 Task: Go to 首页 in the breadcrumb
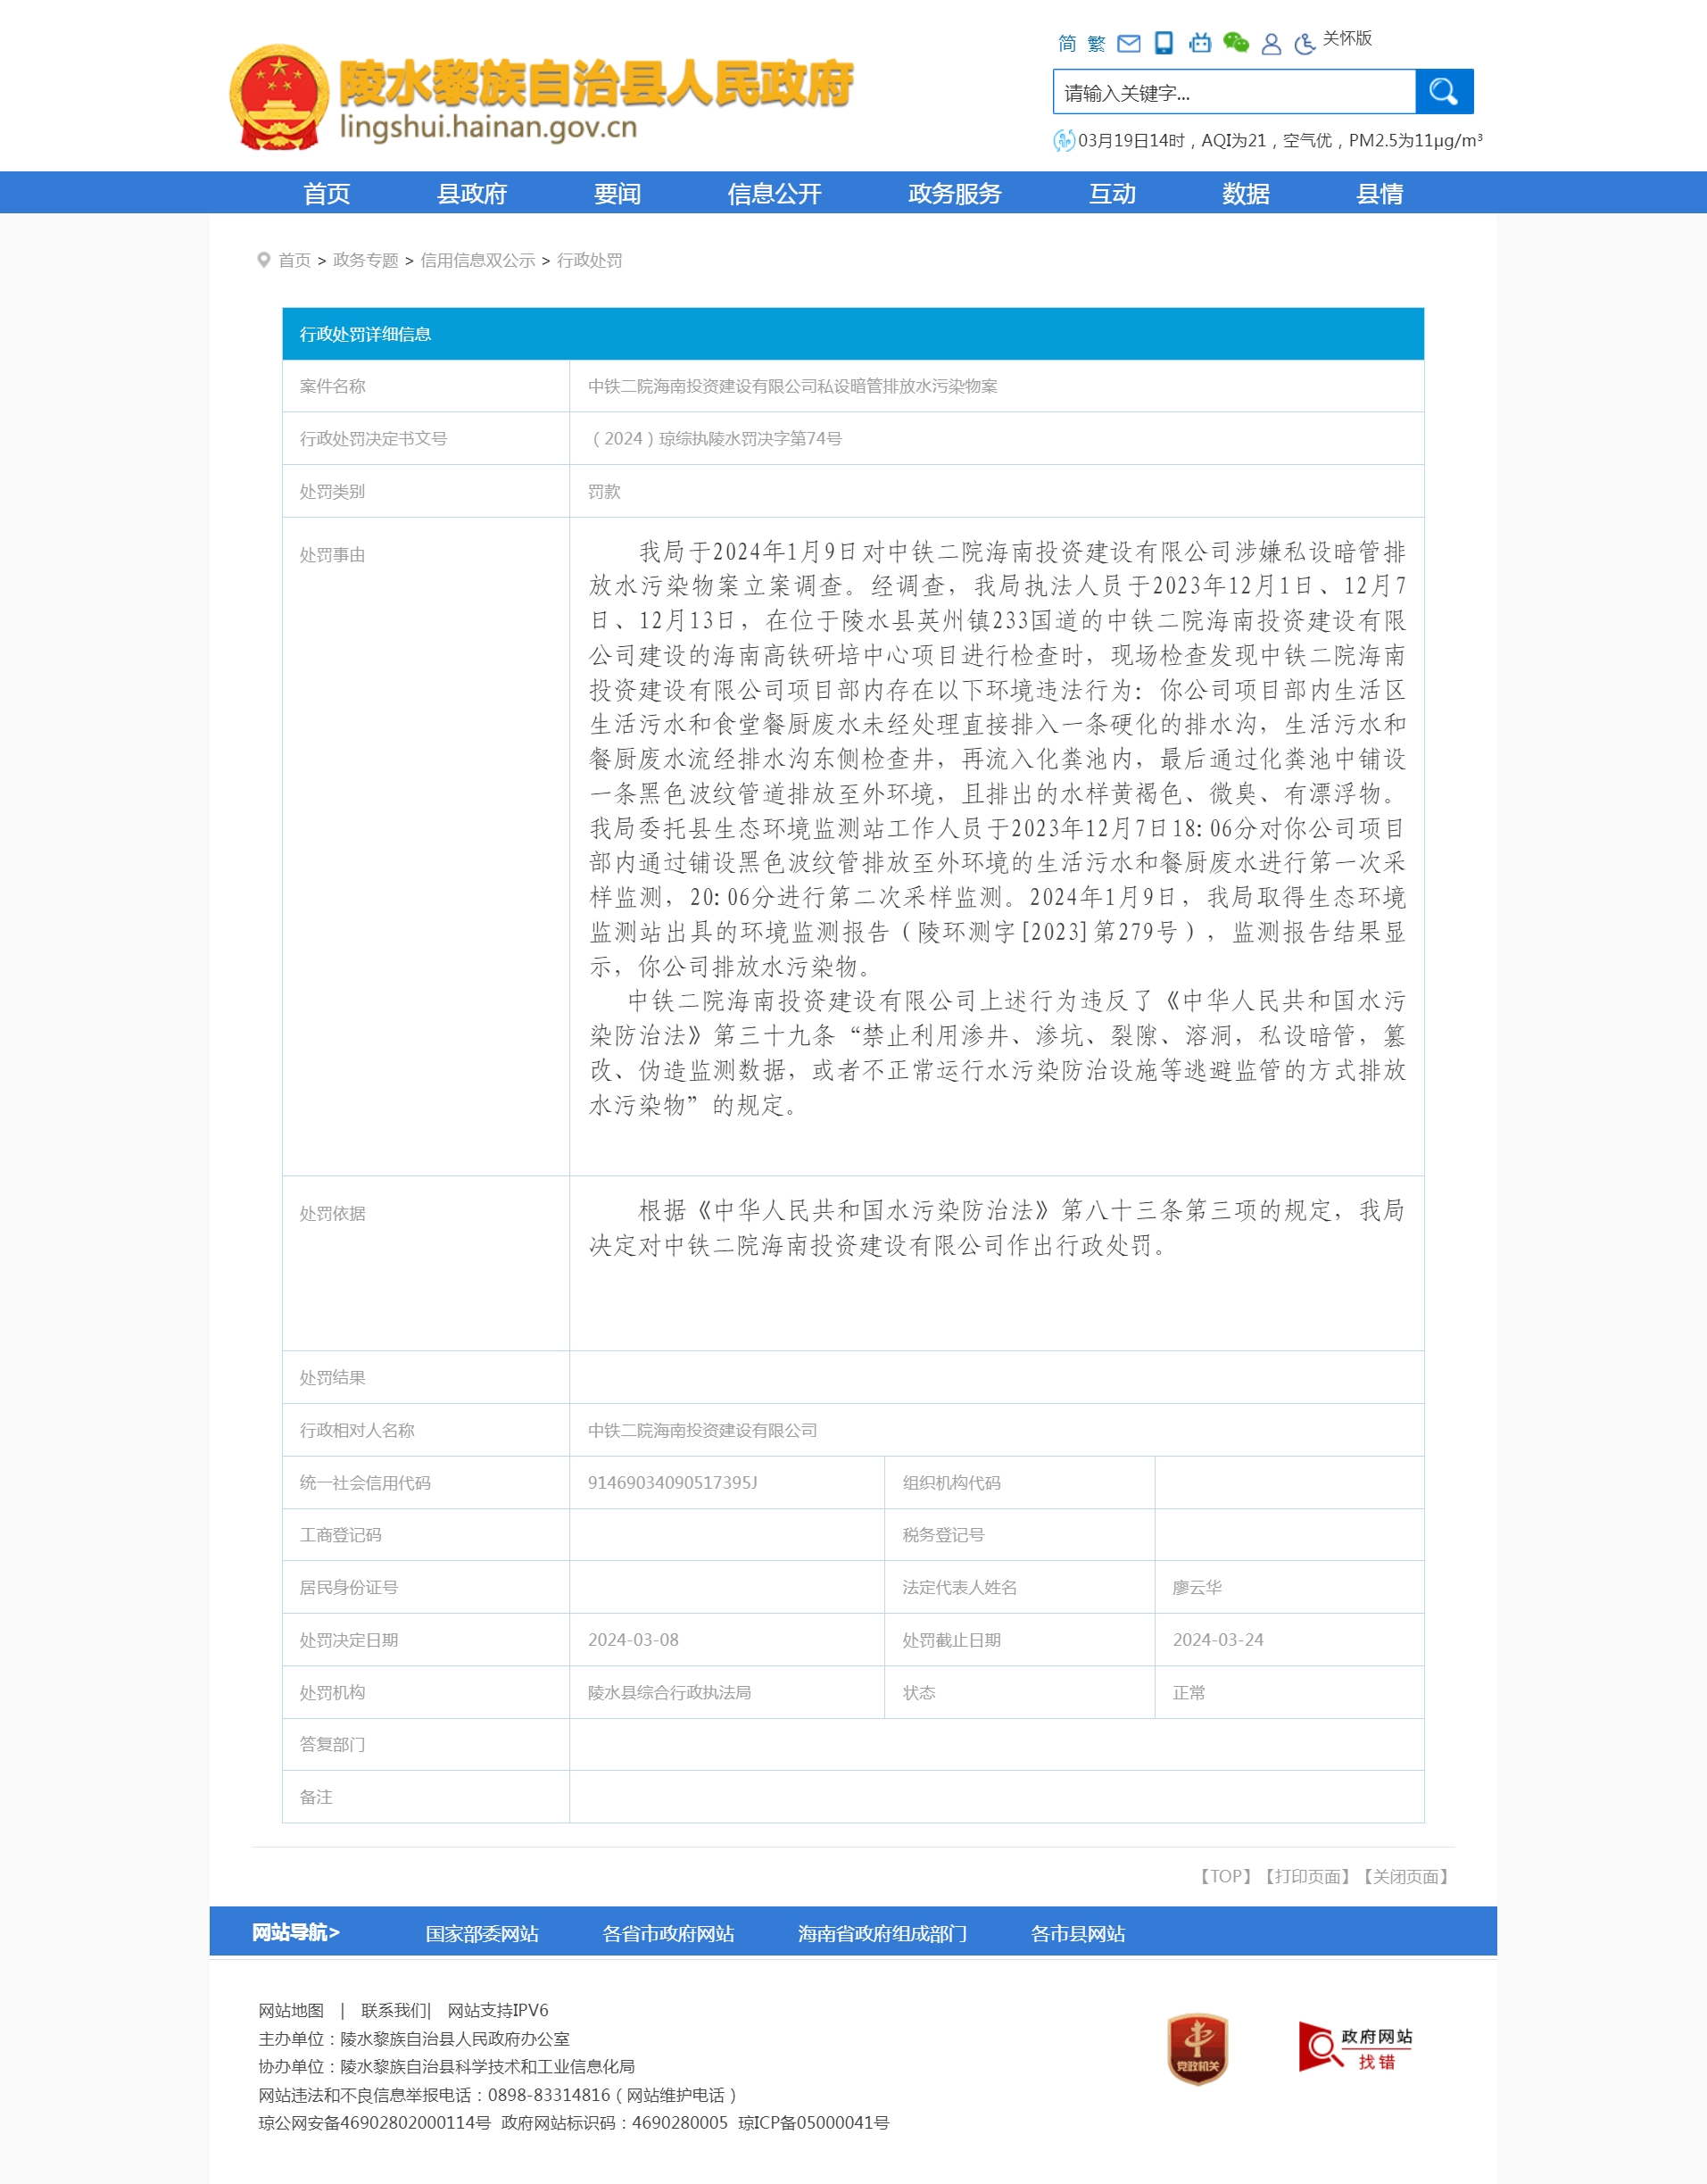pos(294,260)
